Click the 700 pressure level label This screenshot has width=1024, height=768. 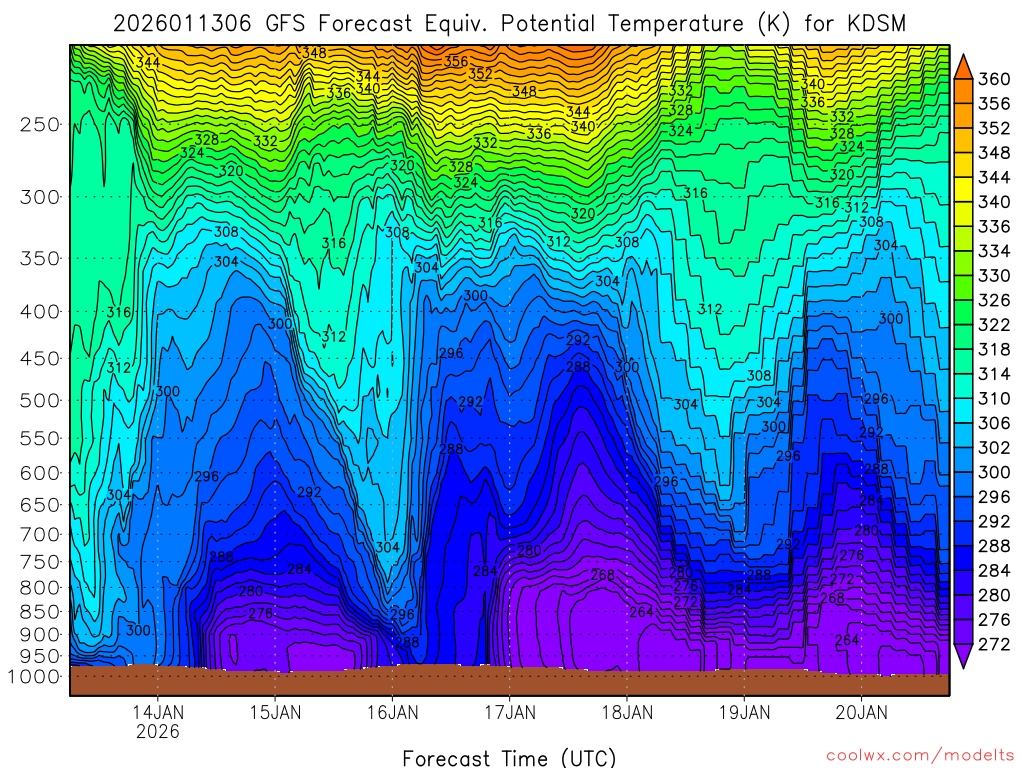(x=40, y=534)
